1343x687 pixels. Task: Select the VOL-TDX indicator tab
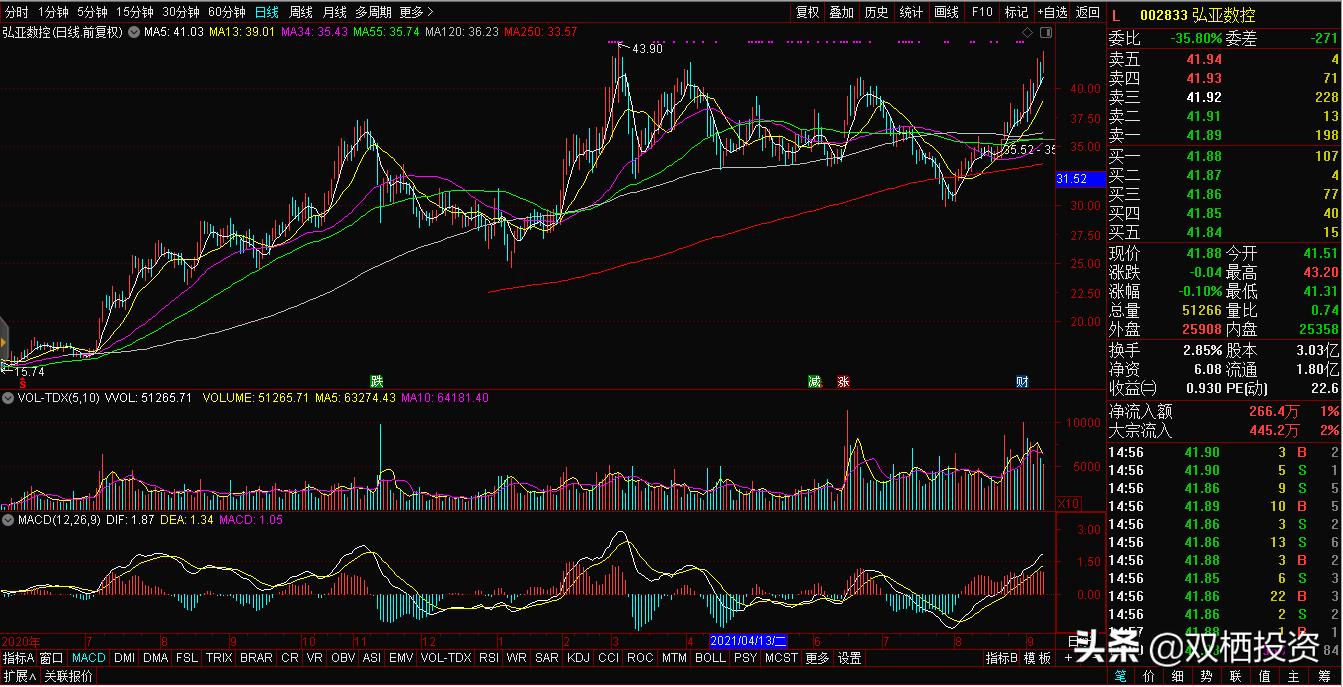coord(446,658)
